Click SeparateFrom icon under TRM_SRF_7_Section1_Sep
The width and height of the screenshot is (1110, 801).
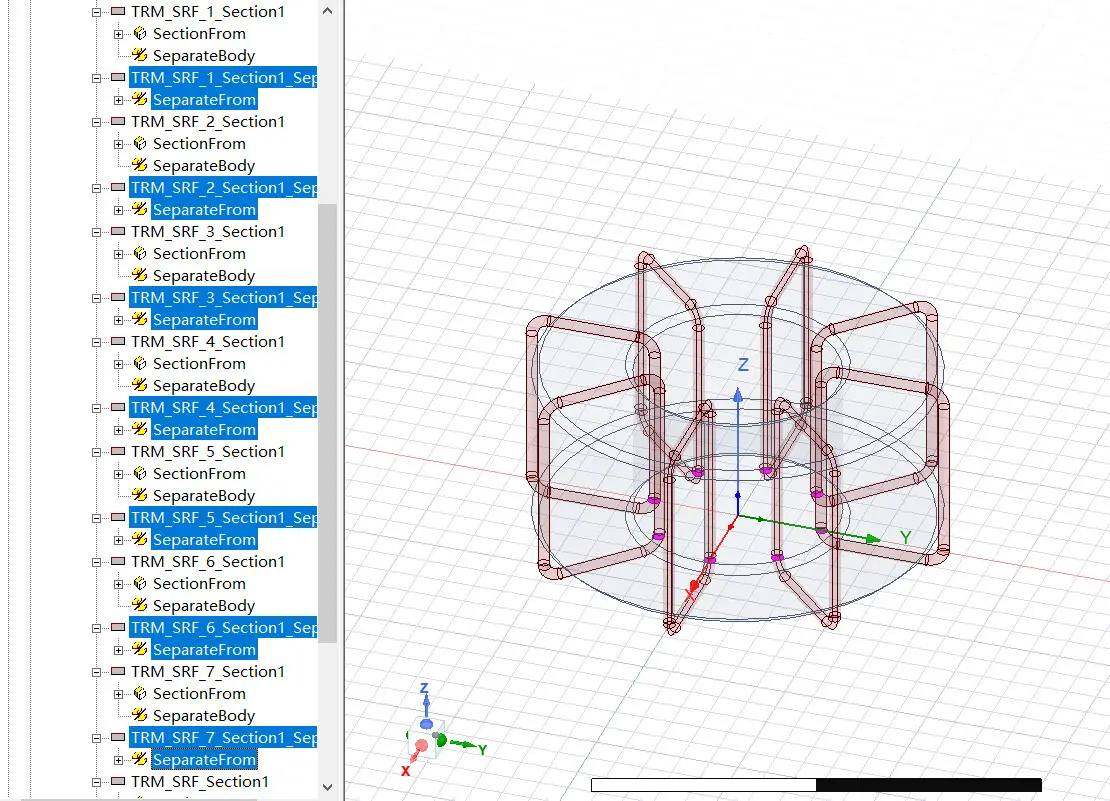pyautogui.click(x=140, y=759)
